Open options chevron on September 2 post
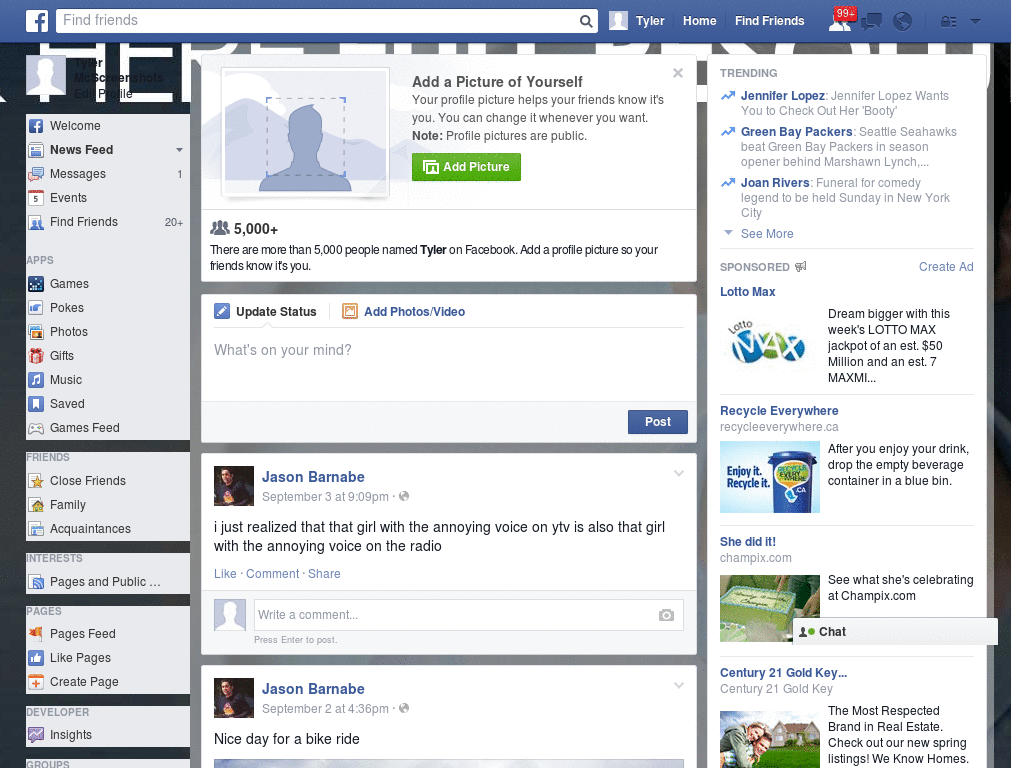This screenshot has width=1024, height=768. pos(679,685)
